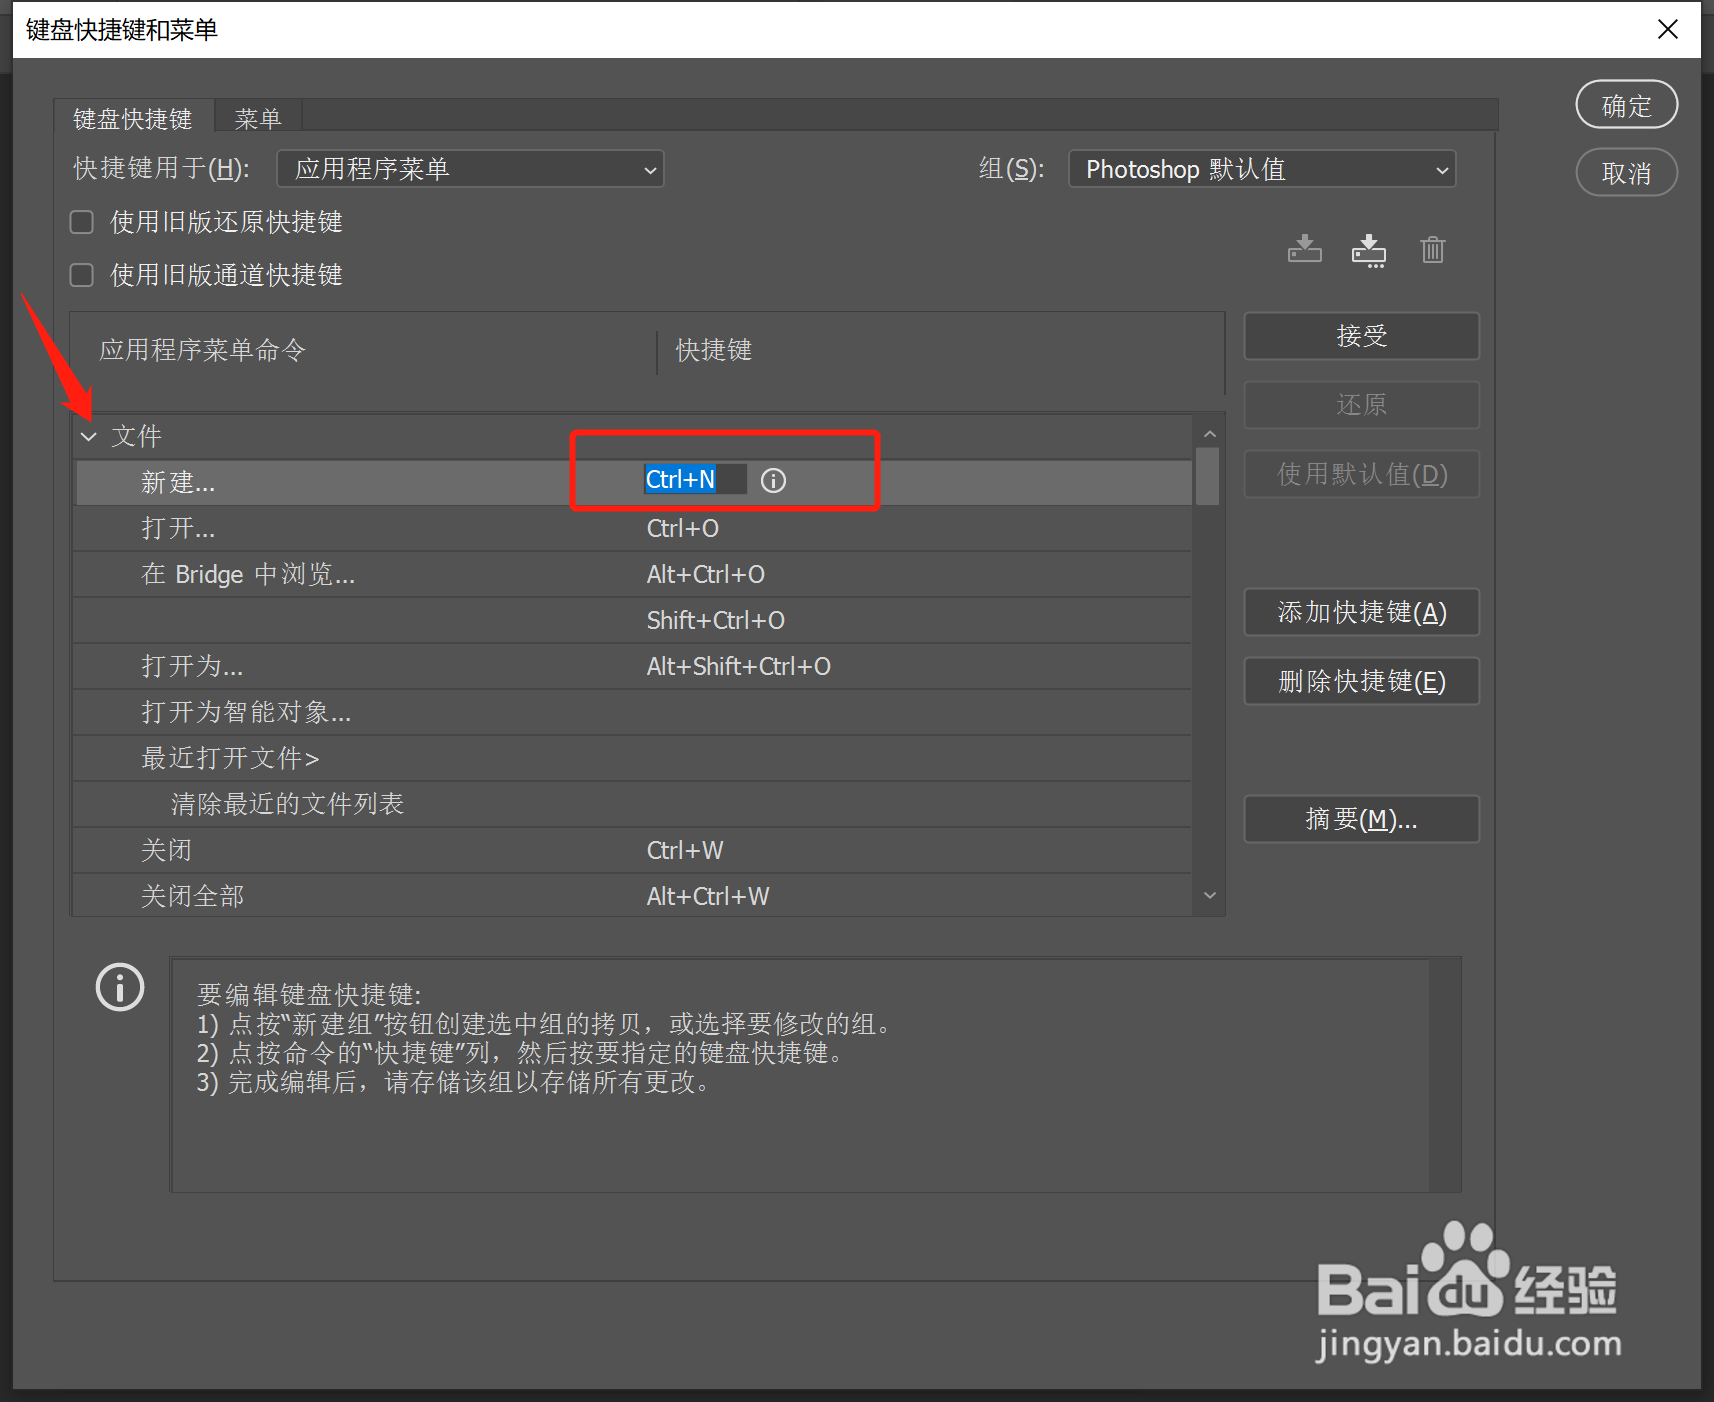Screen dimensions: 1714x1402
Task: Enable 使用旧版还原快捷键 checkbox
Action: [x=82, y=222]
